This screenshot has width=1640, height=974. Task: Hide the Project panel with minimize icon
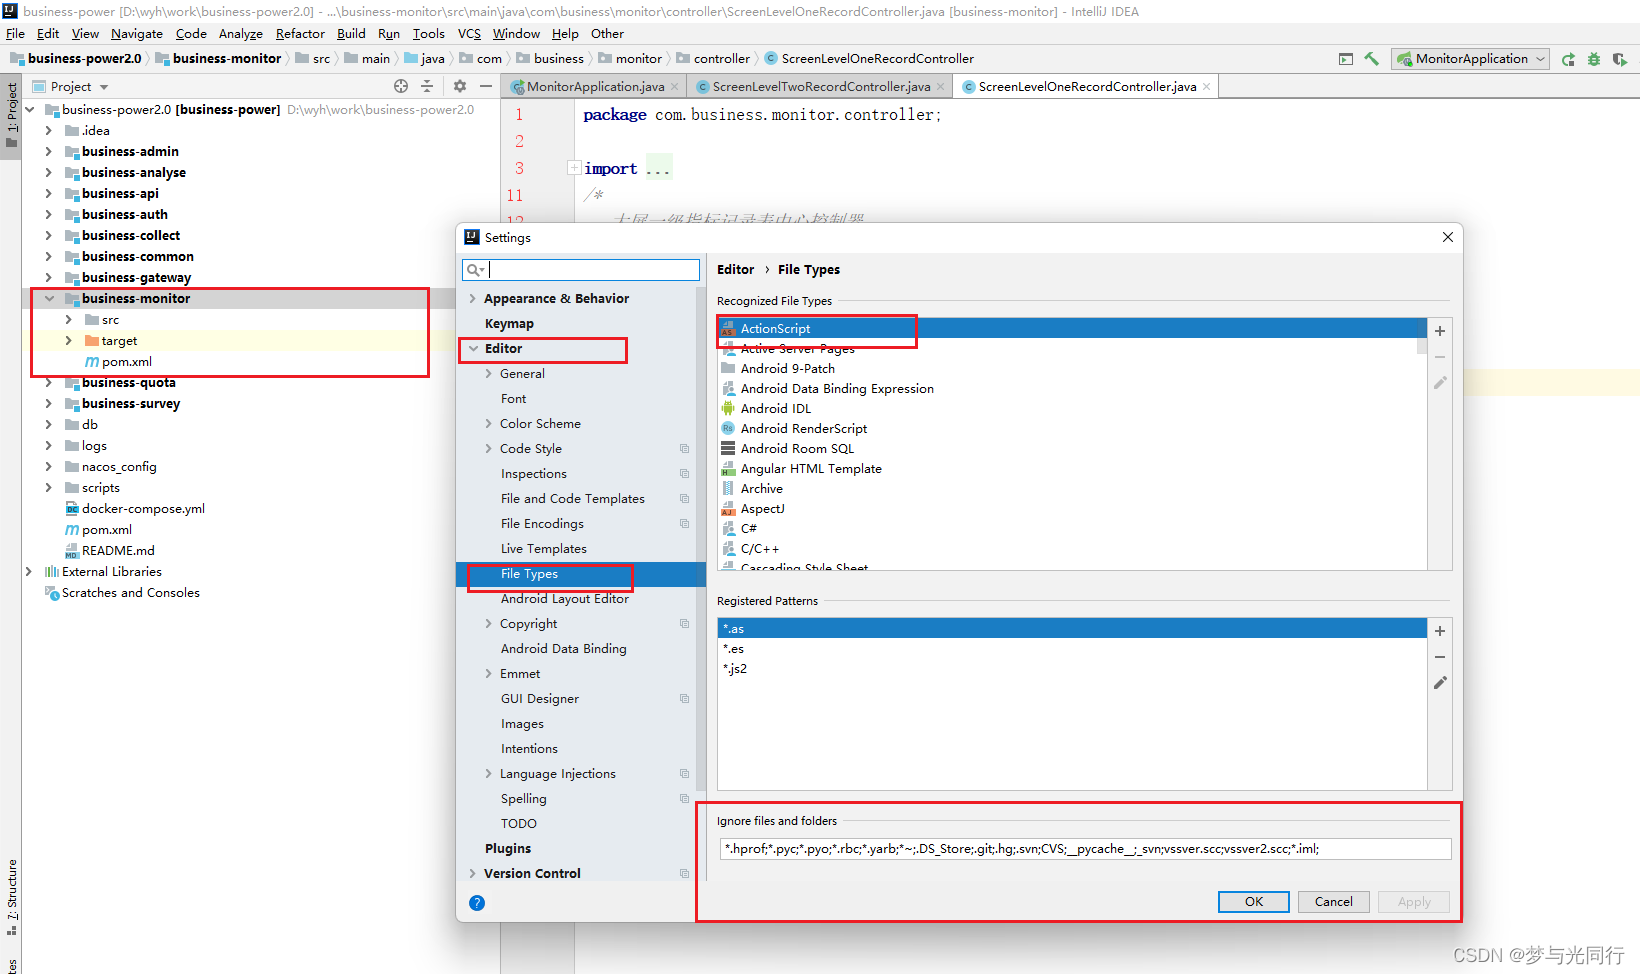click(486, 86)
